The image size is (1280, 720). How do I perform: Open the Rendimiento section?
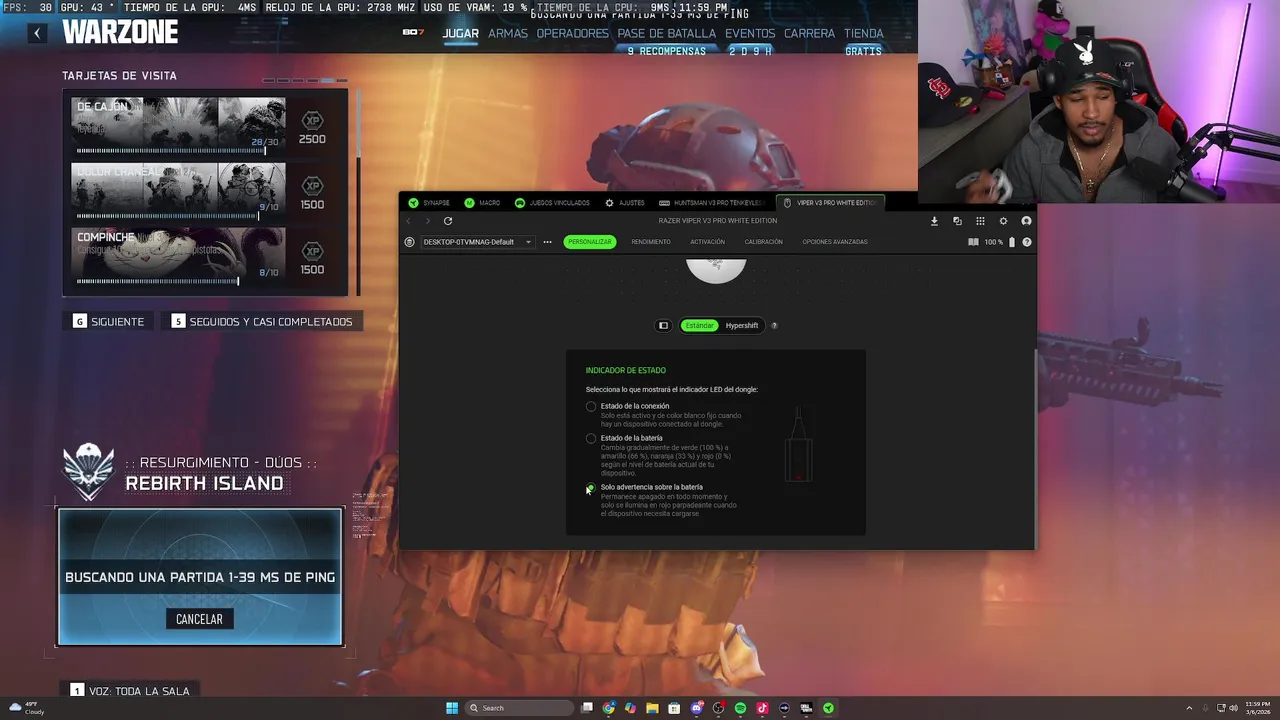pos(651,242)
